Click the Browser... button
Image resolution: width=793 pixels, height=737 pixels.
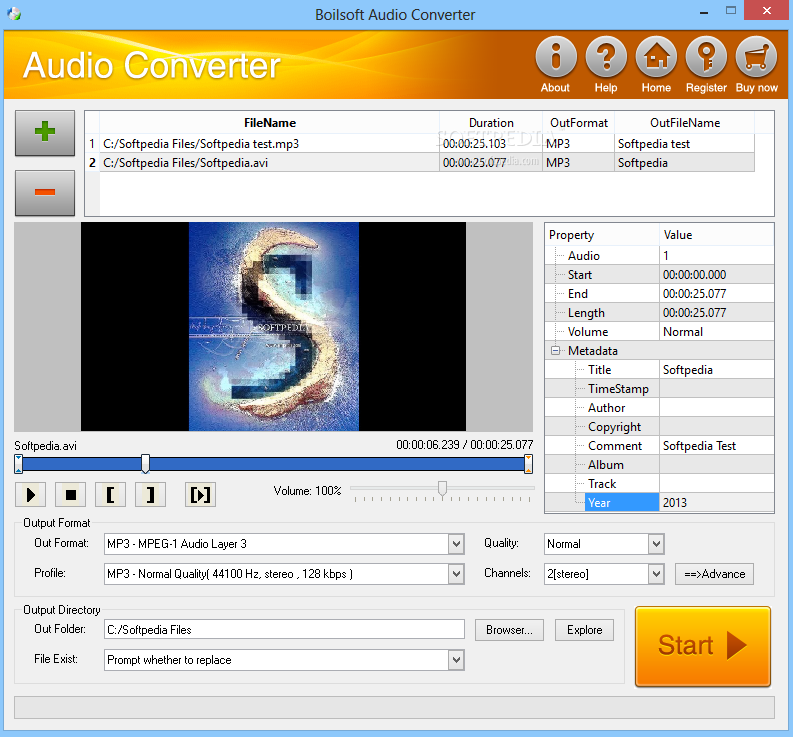pos(509,630)
